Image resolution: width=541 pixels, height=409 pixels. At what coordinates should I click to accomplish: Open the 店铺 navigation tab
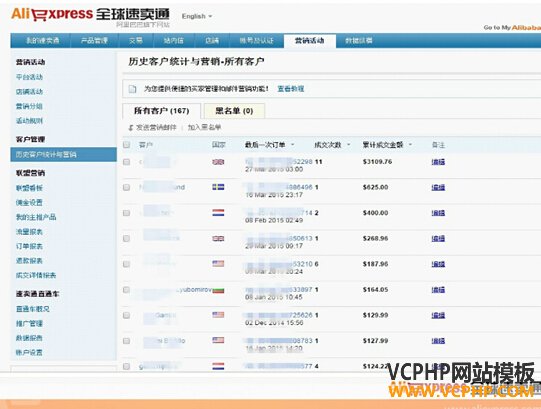pyautogui.click(x=212, y=40)
